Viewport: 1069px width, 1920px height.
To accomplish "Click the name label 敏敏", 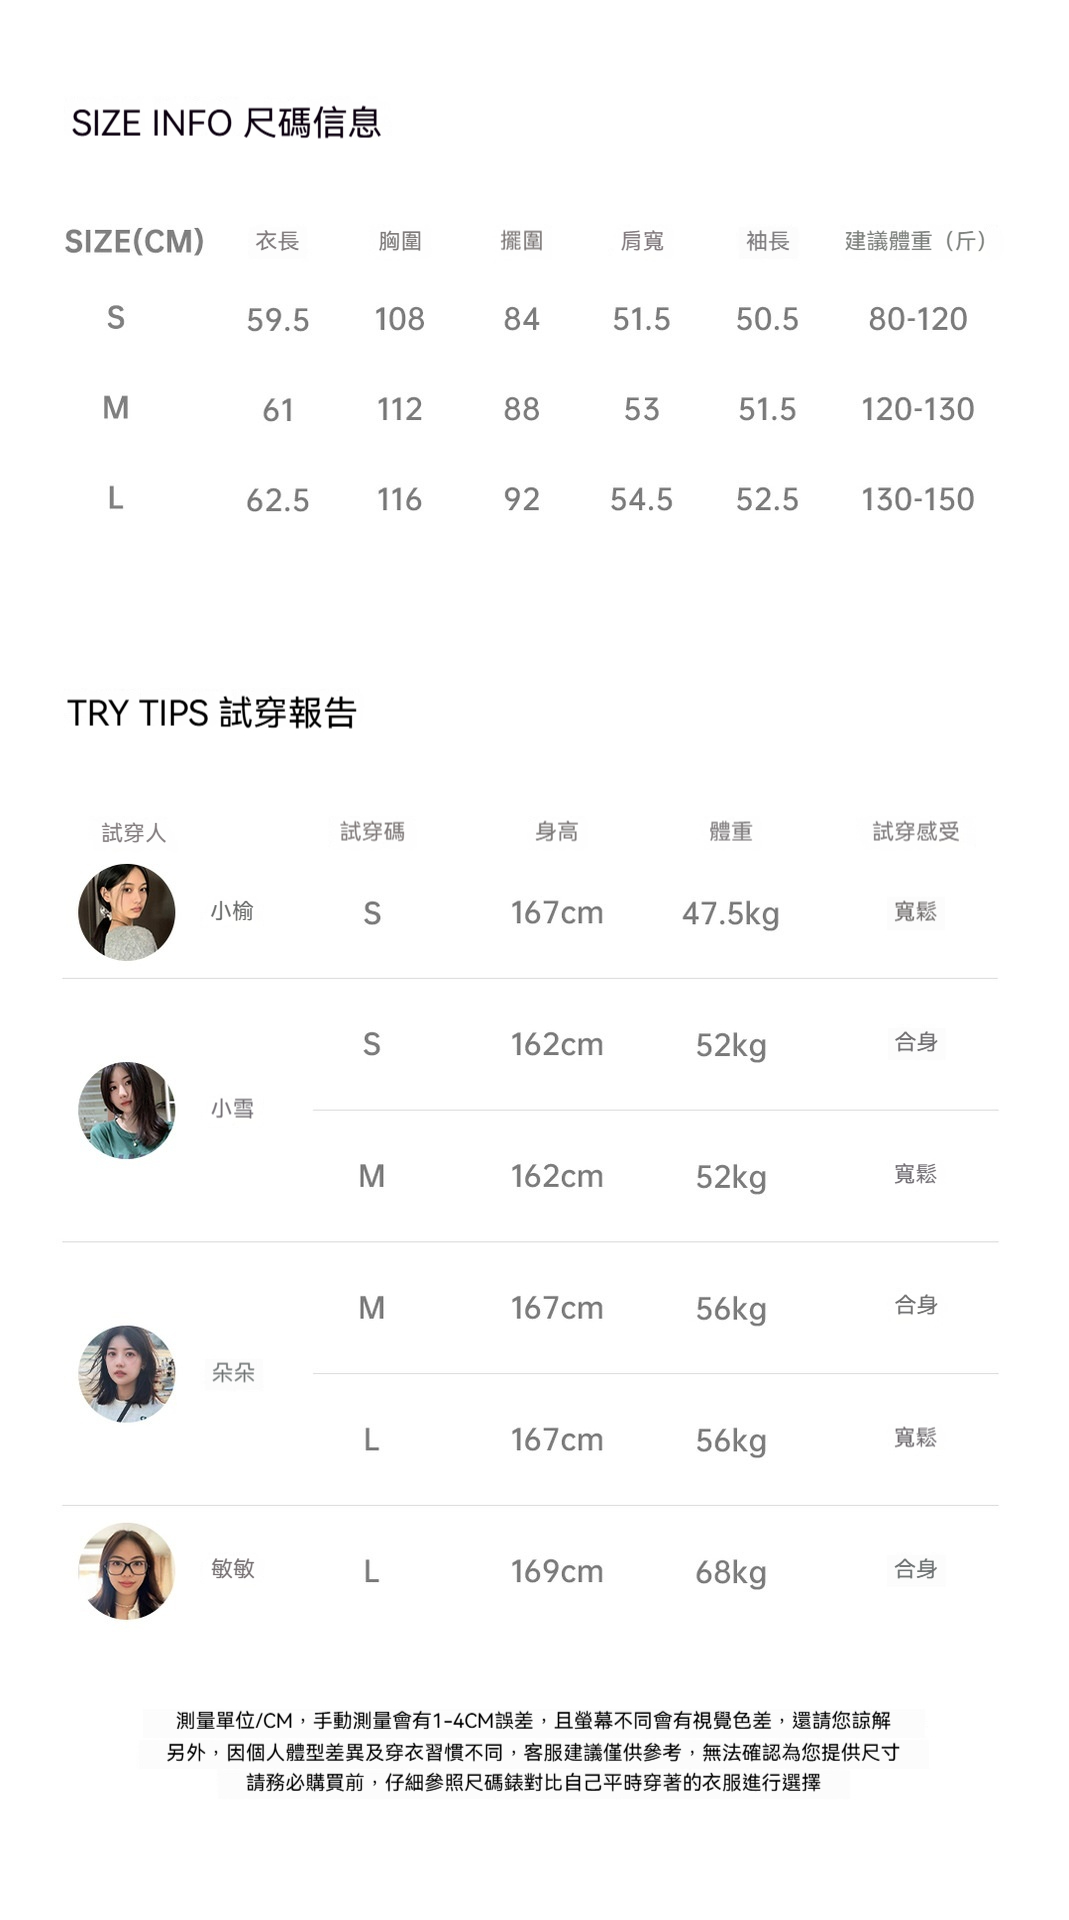I will tap(233, 1568).
